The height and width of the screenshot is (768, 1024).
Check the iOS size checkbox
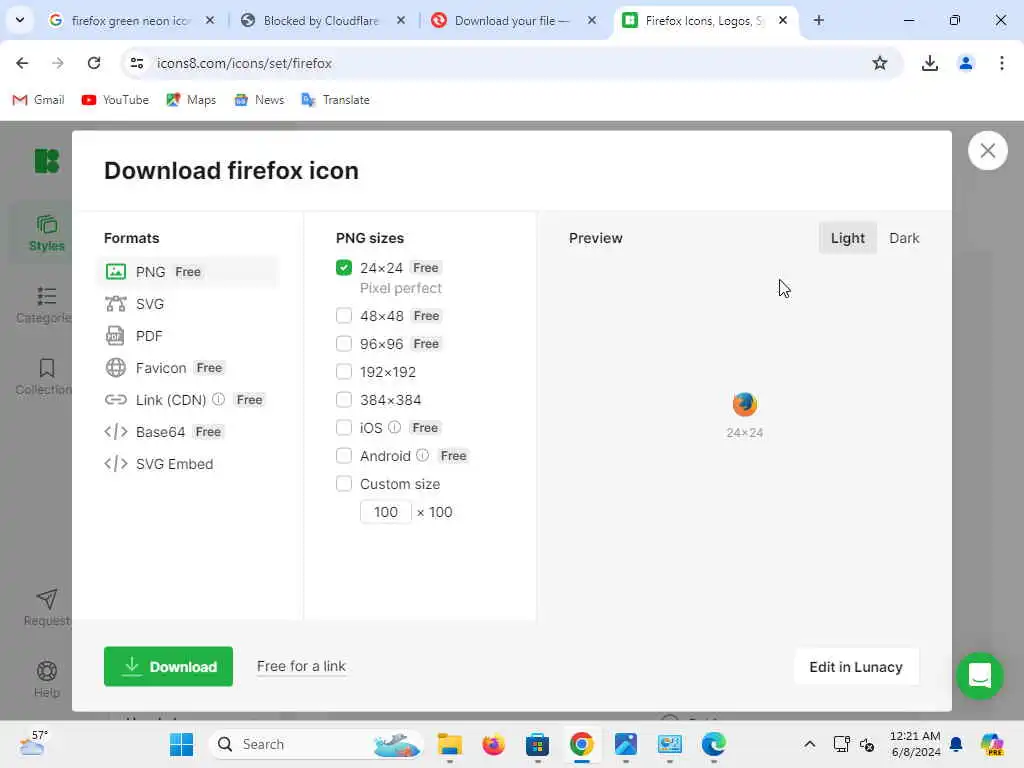point(344,428)
